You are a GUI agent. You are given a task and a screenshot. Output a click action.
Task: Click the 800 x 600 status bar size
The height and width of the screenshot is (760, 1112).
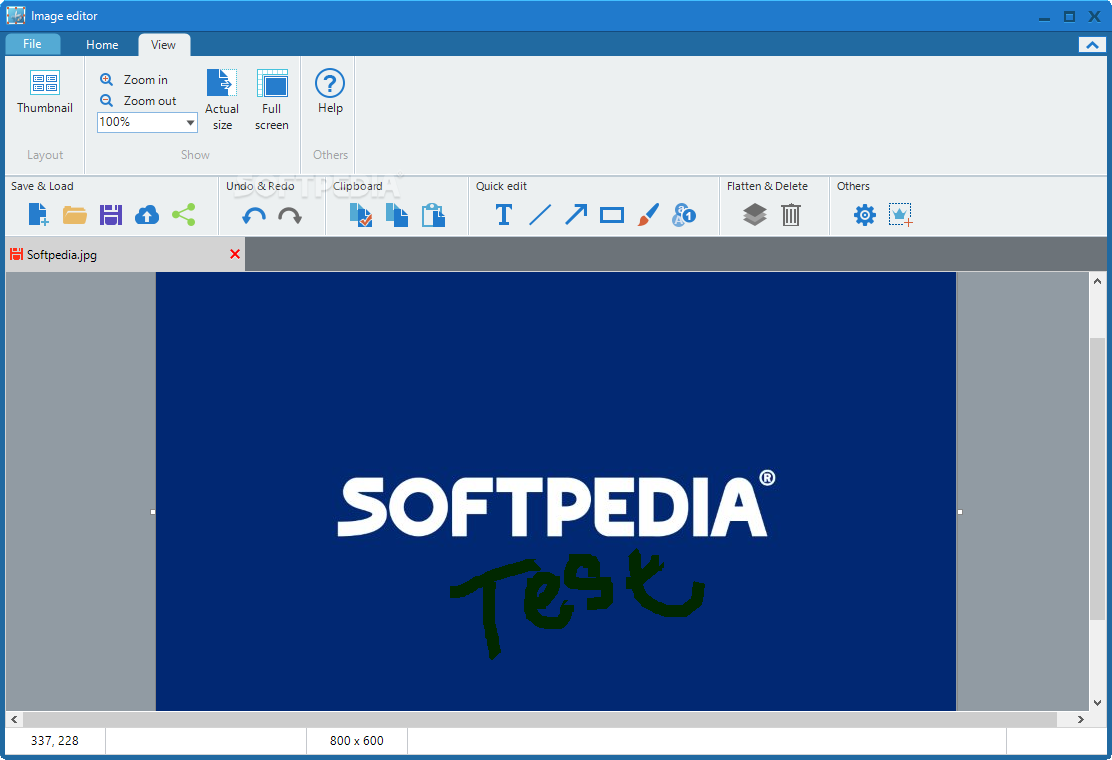point(357,741)
